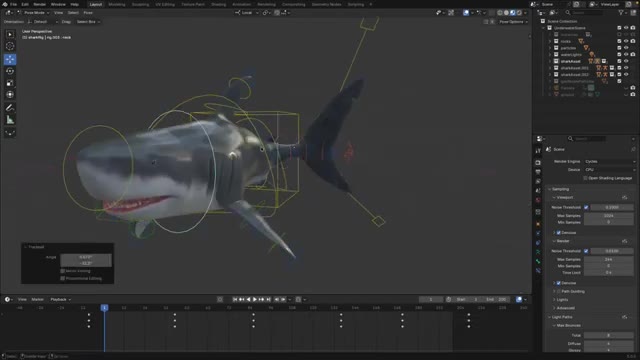640x360 pixels.
Task: Collapse the Light Paths panel
Action: (x=549, y=317)
